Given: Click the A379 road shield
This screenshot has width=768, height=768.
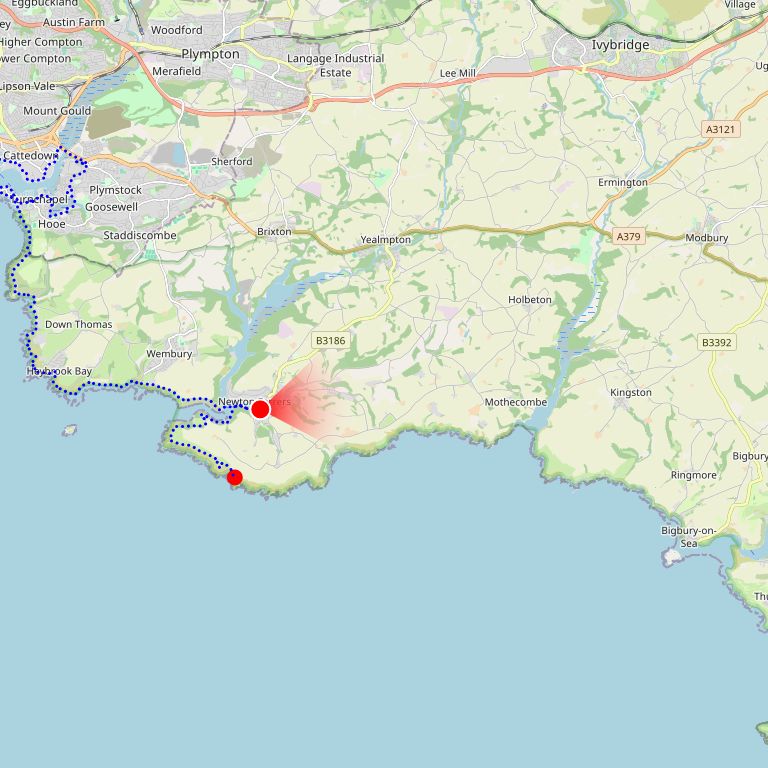Looking at the screenshot, I should coord(628,237).
